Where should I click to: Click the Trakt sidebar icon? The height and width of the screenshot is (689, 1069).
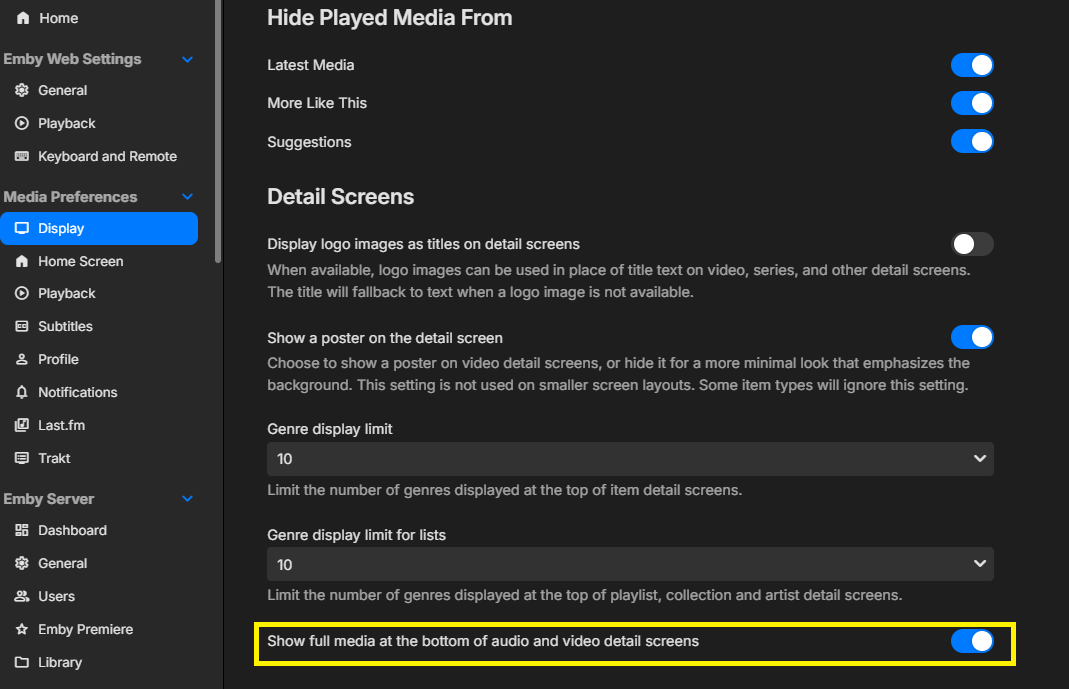coord(21,458)
